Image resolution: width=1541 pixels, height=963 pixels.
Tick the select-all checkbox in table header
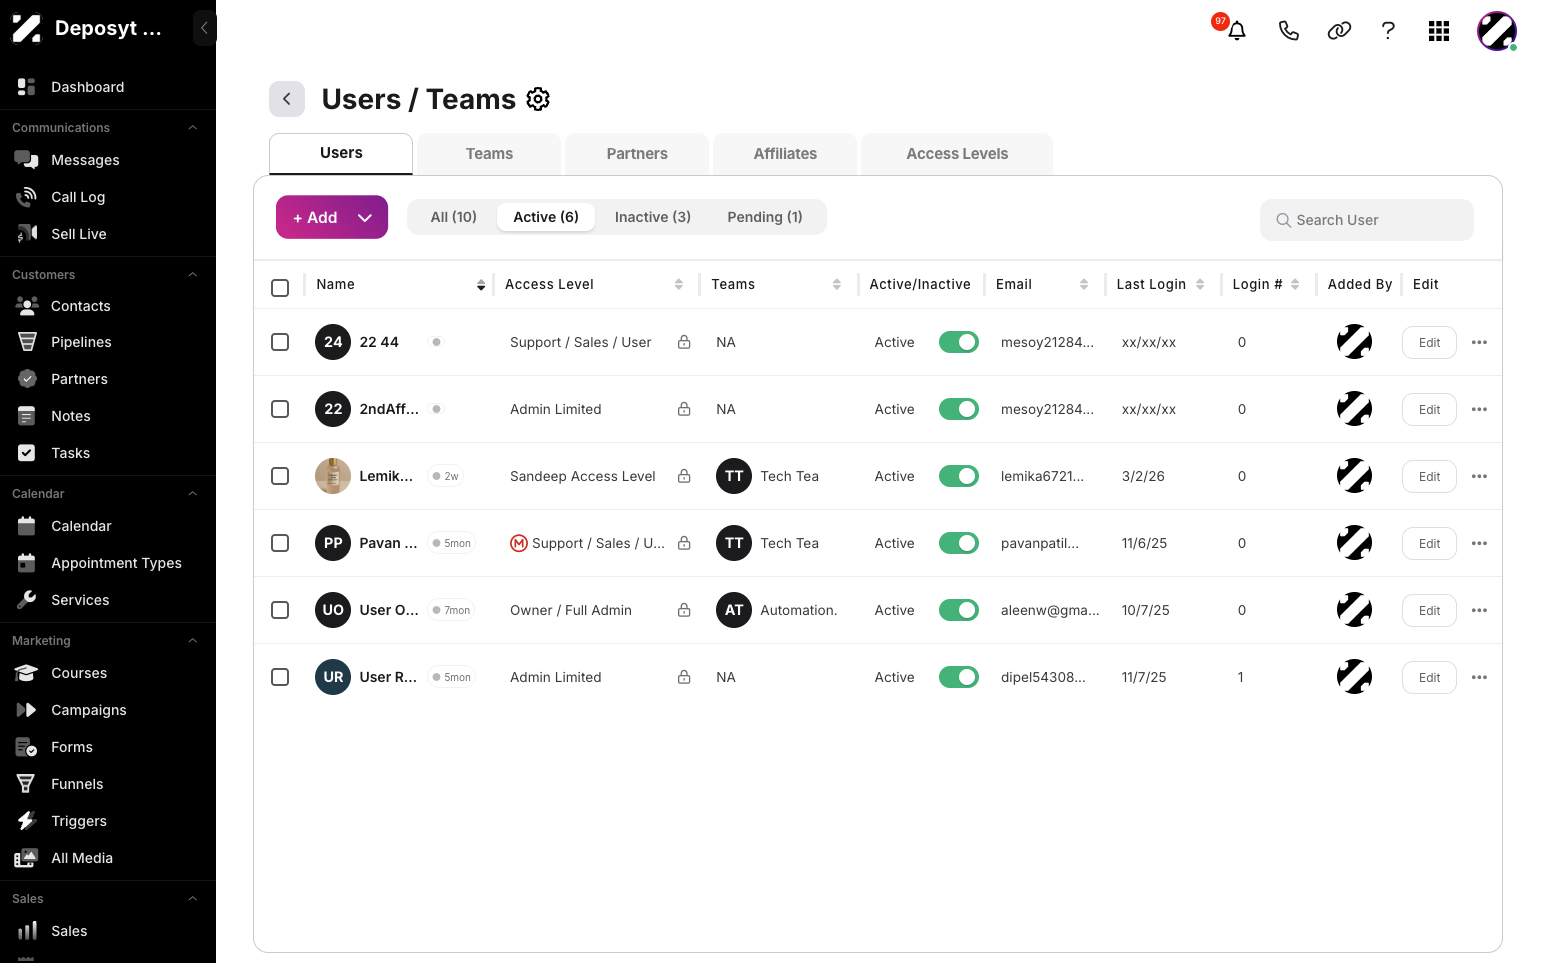point(280,288)
